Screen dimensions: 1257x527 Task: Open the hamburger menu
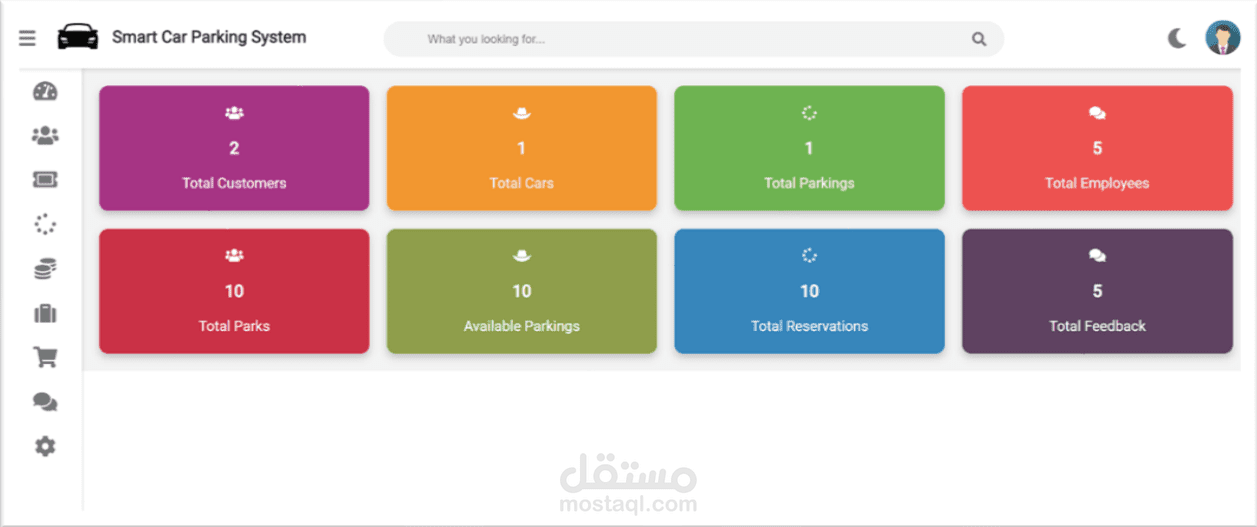pyautogui.click(x=27, y=38)
